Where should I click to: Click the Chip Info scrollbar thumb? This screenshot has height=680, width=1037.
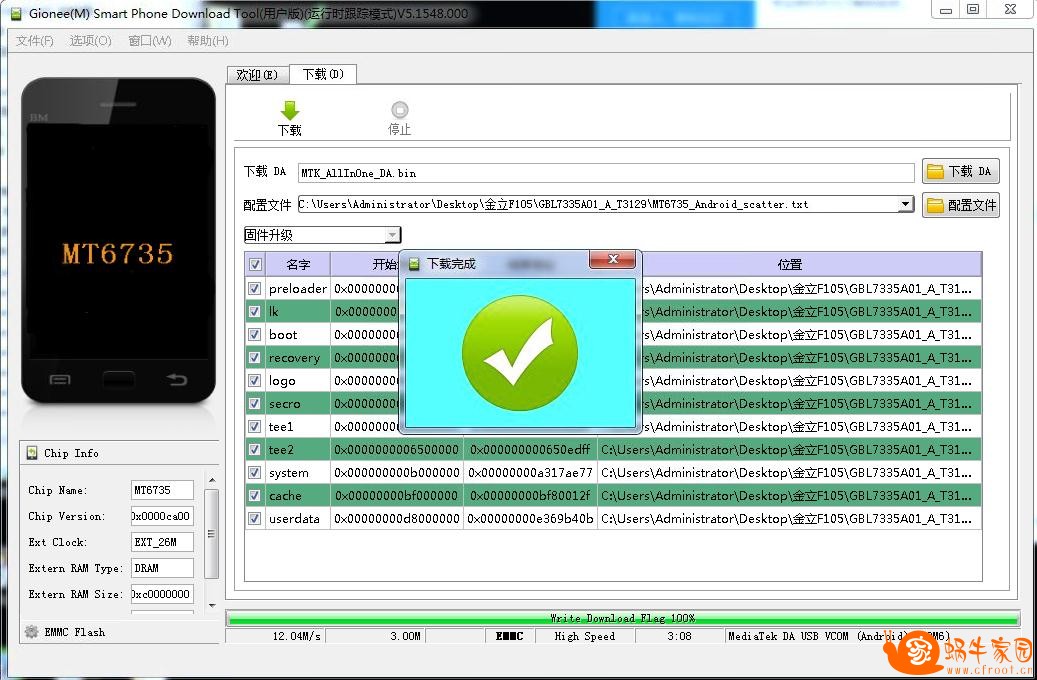[212, 533]
